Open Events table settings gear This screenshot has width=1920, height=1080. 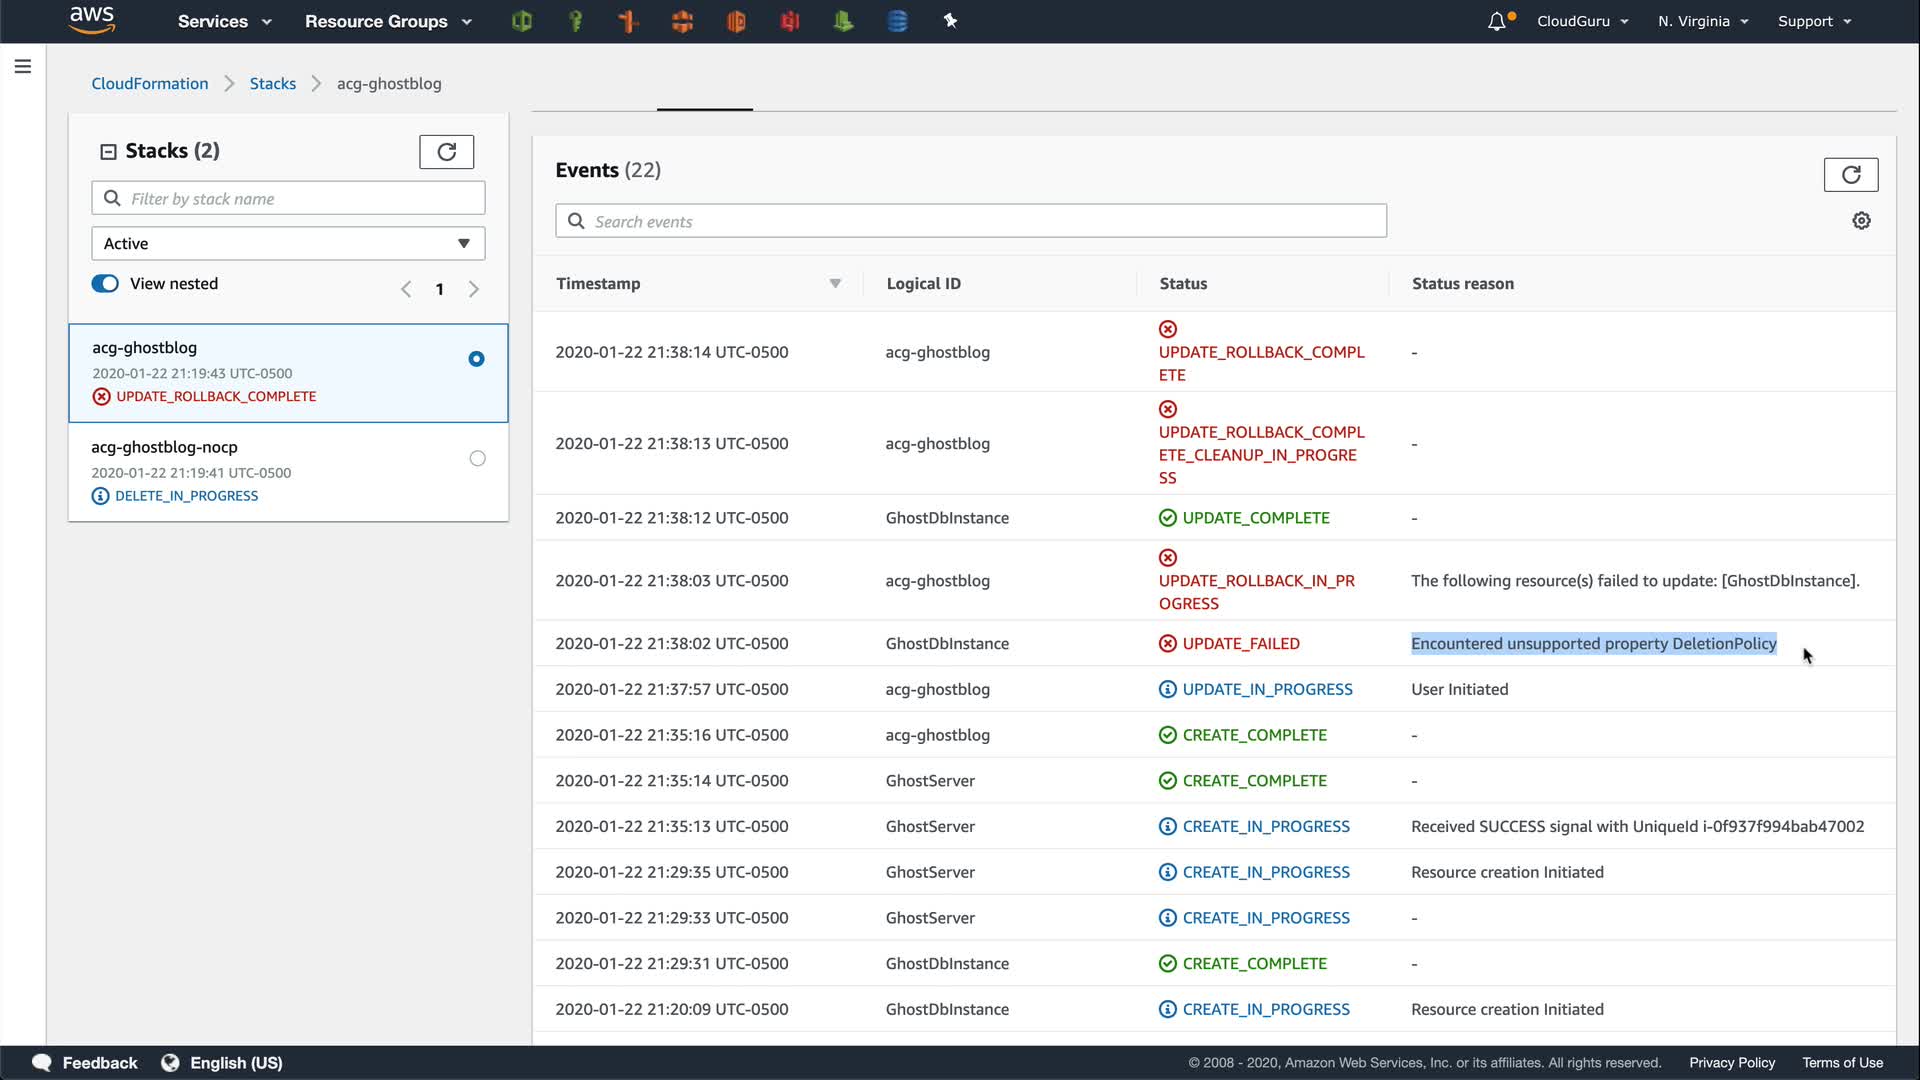1861,221
